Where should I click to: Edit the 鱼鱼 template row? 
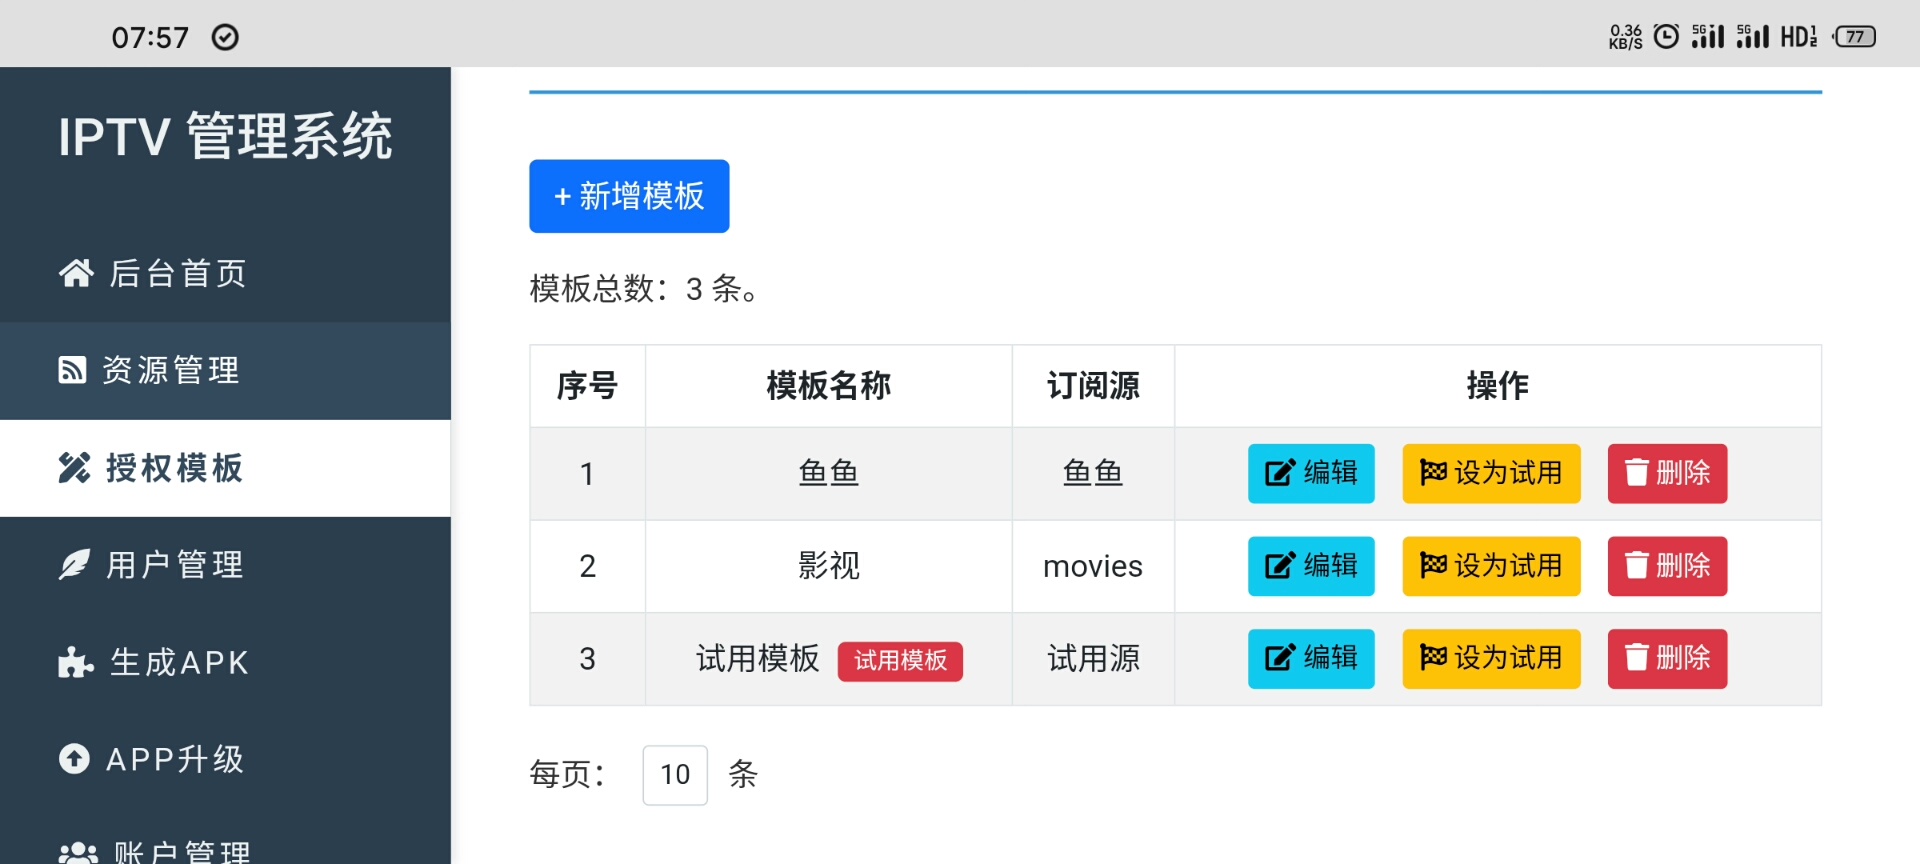[1311, 473]
